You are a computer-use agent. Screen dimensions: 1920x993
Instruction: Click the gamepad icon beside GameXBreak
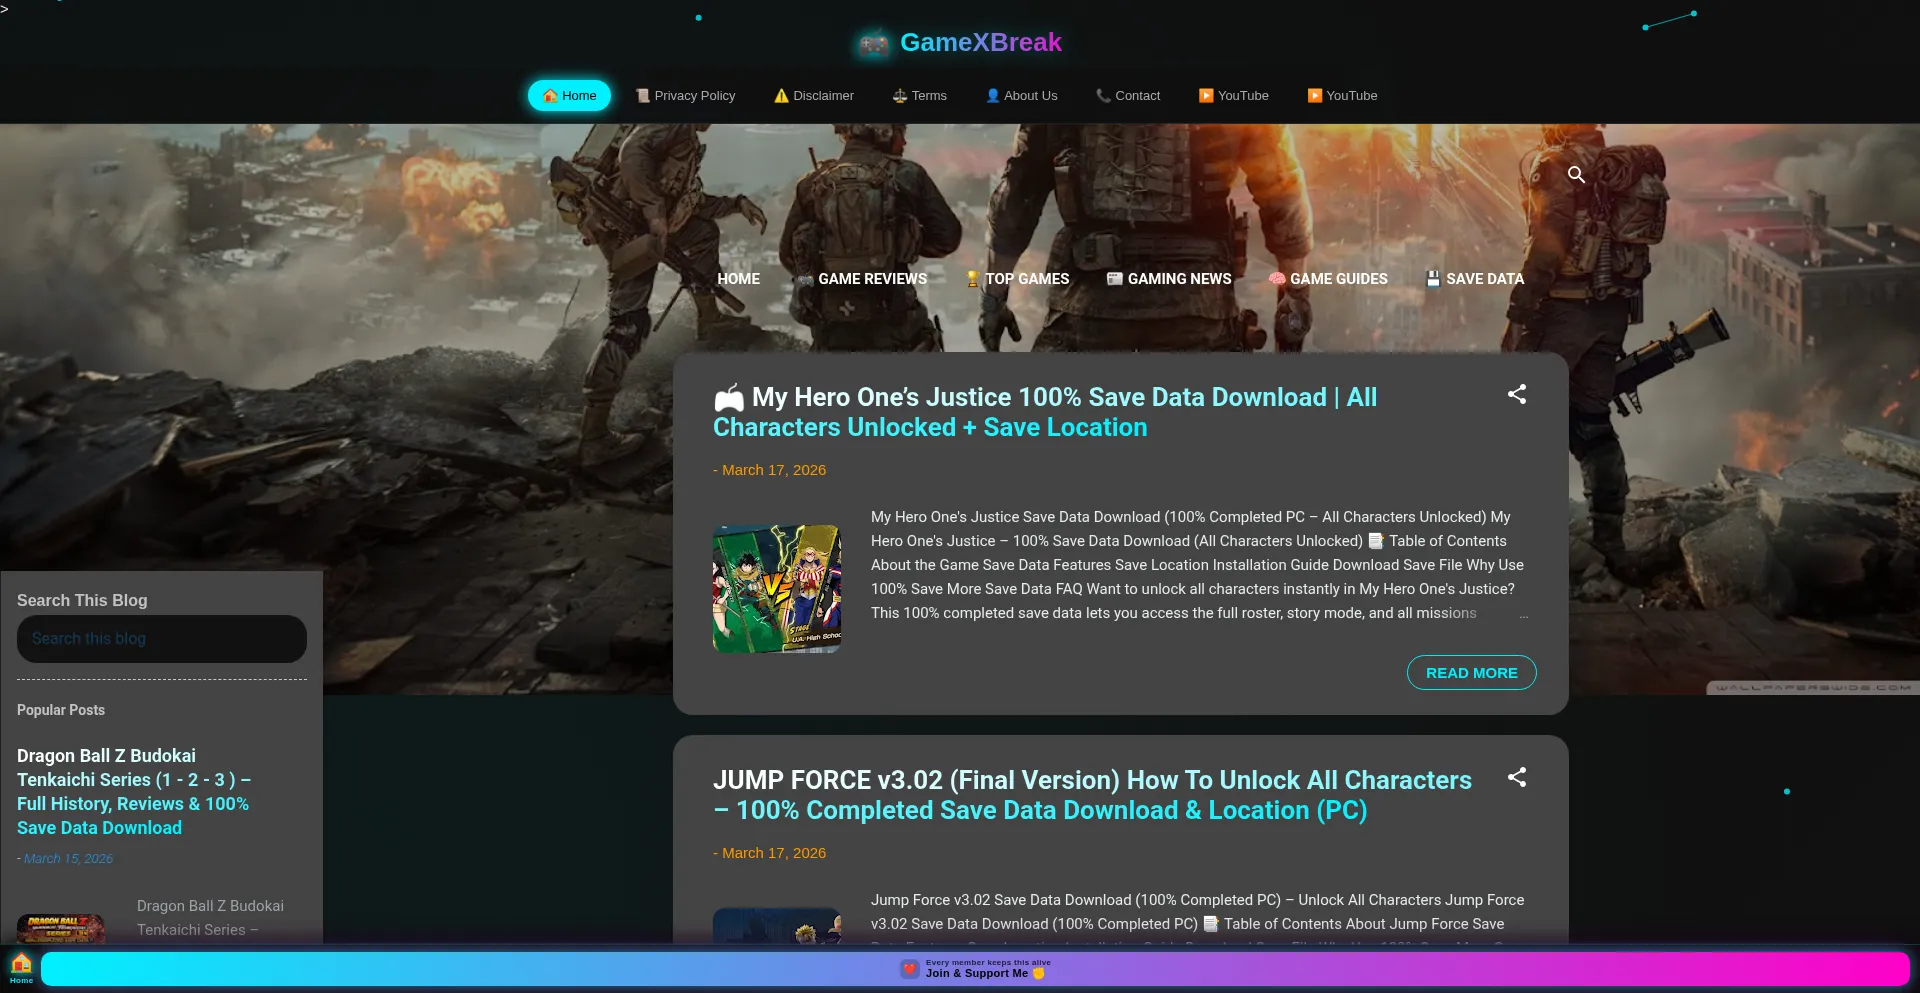(x=874, y=44)
